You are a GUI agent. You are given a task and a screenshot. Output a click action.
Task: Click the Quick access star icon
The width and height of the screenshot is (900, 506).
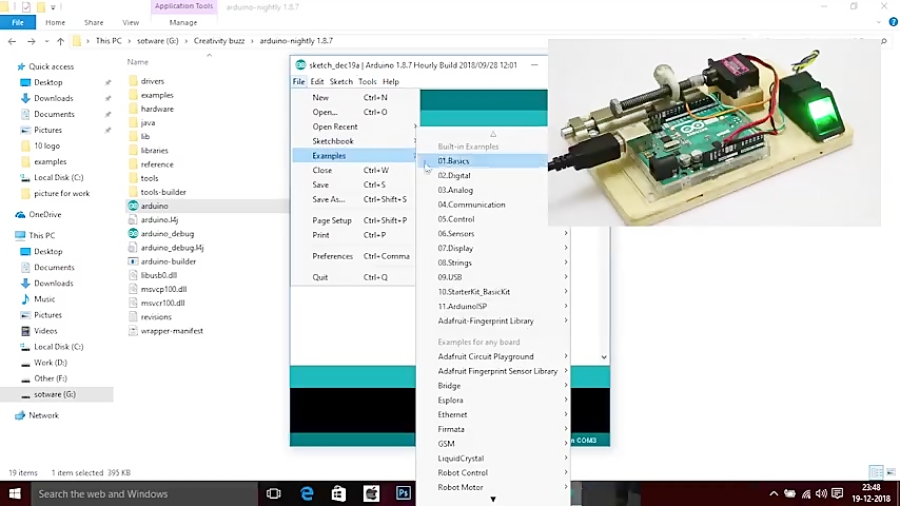[21, 67]
